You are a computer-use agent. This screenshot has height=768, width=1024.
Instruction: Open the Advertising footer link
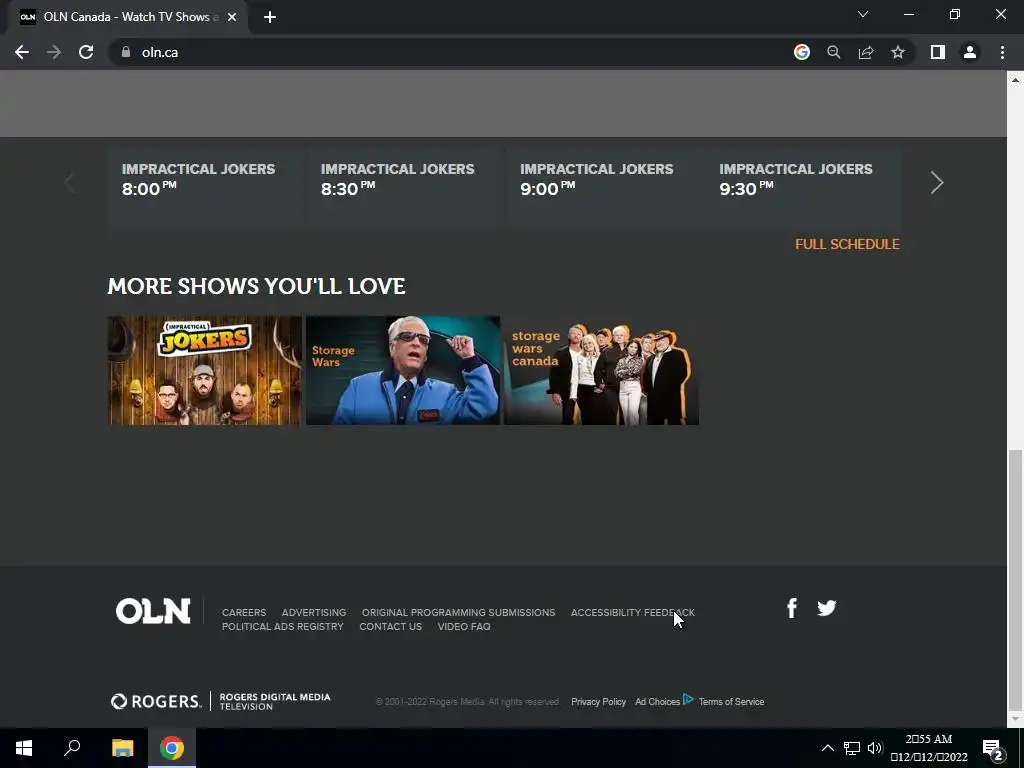click(x=313, y=613)
